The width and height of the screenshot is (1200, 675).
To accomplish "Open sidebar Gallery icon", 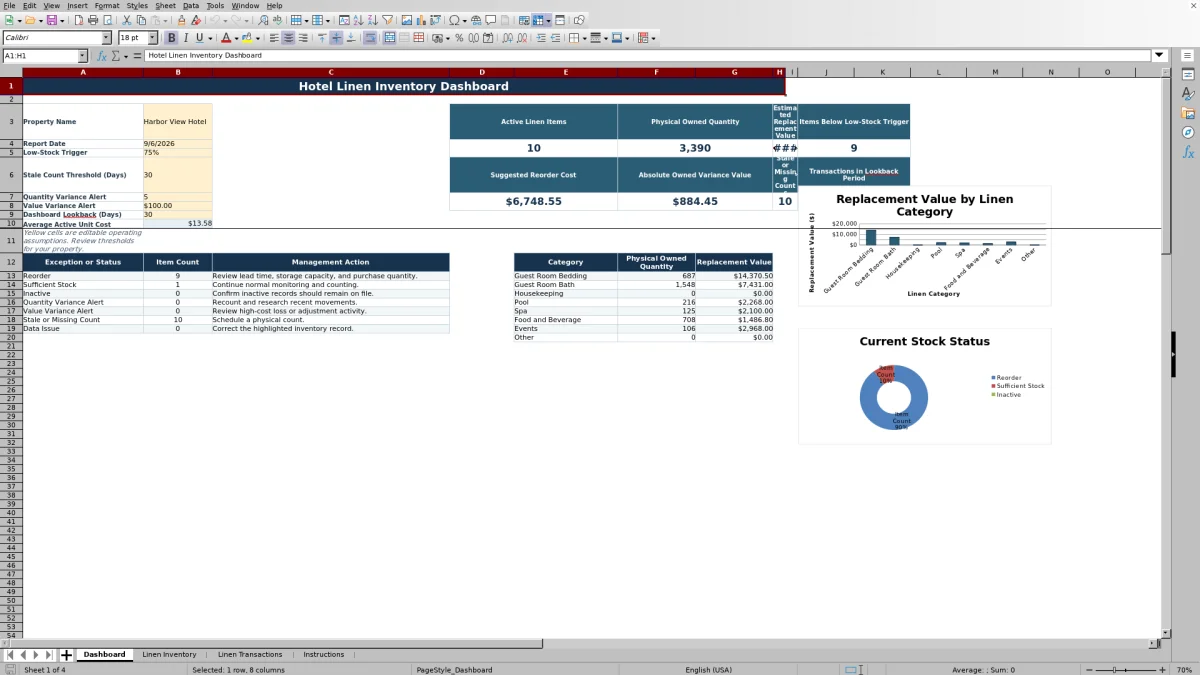I will click(x=1188, y=113).
